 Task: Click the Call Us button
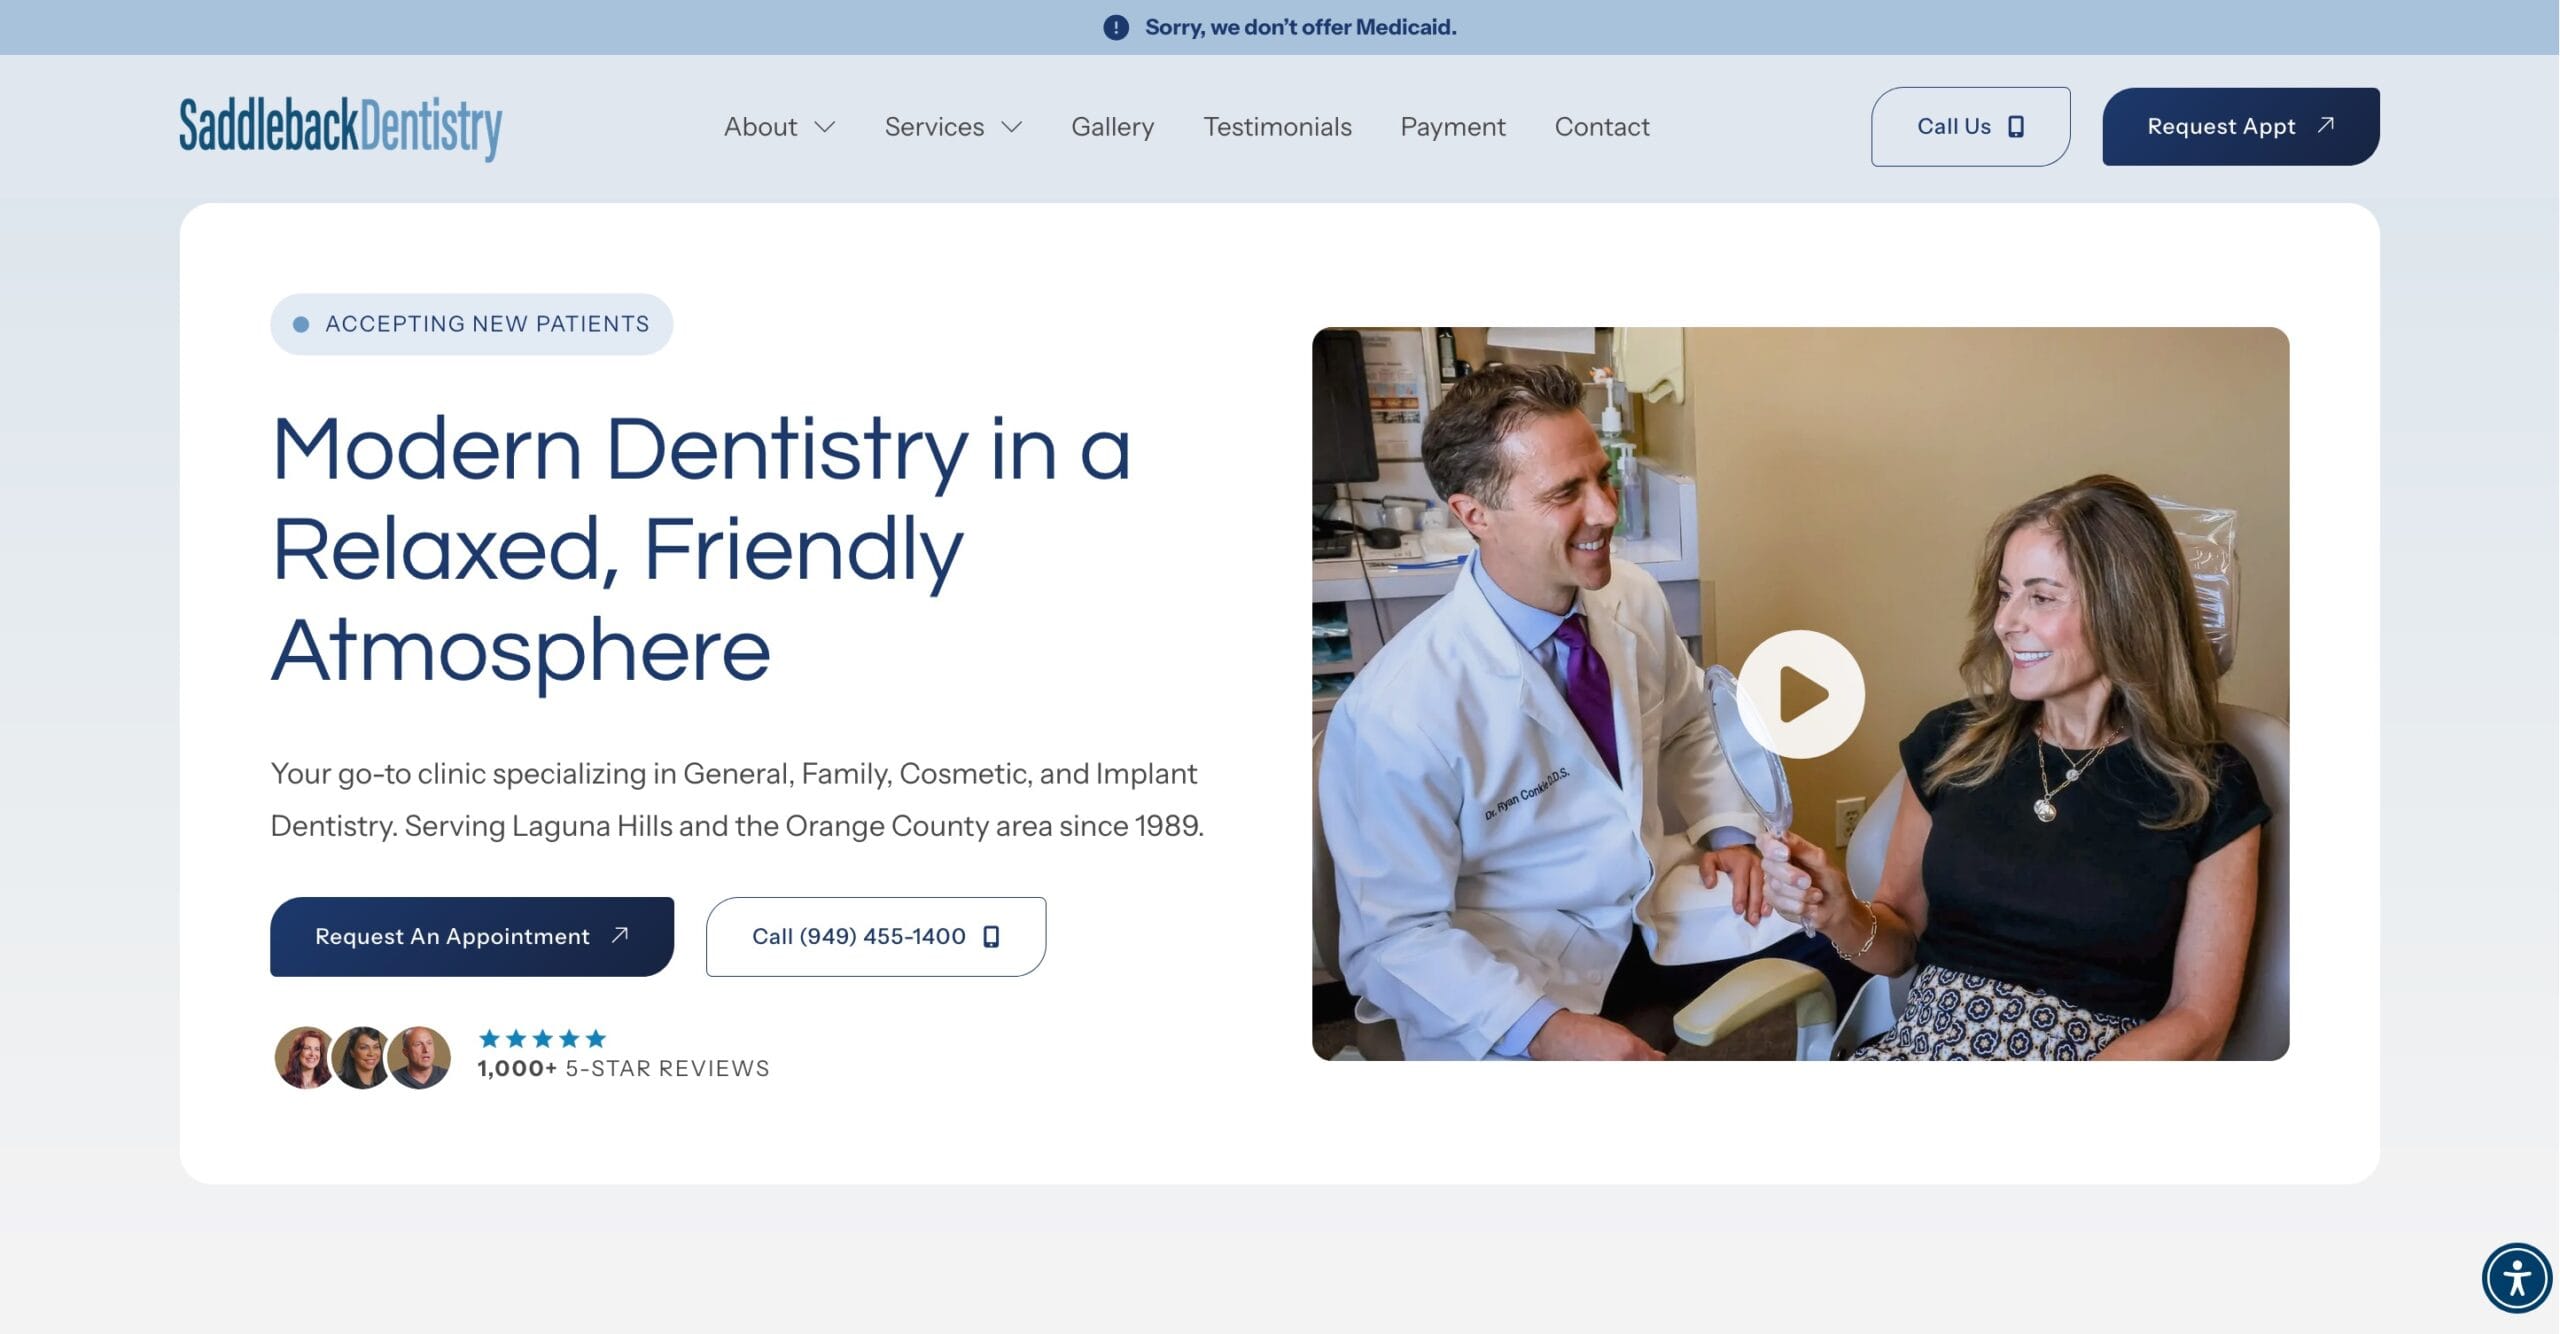click(1970, 126)
